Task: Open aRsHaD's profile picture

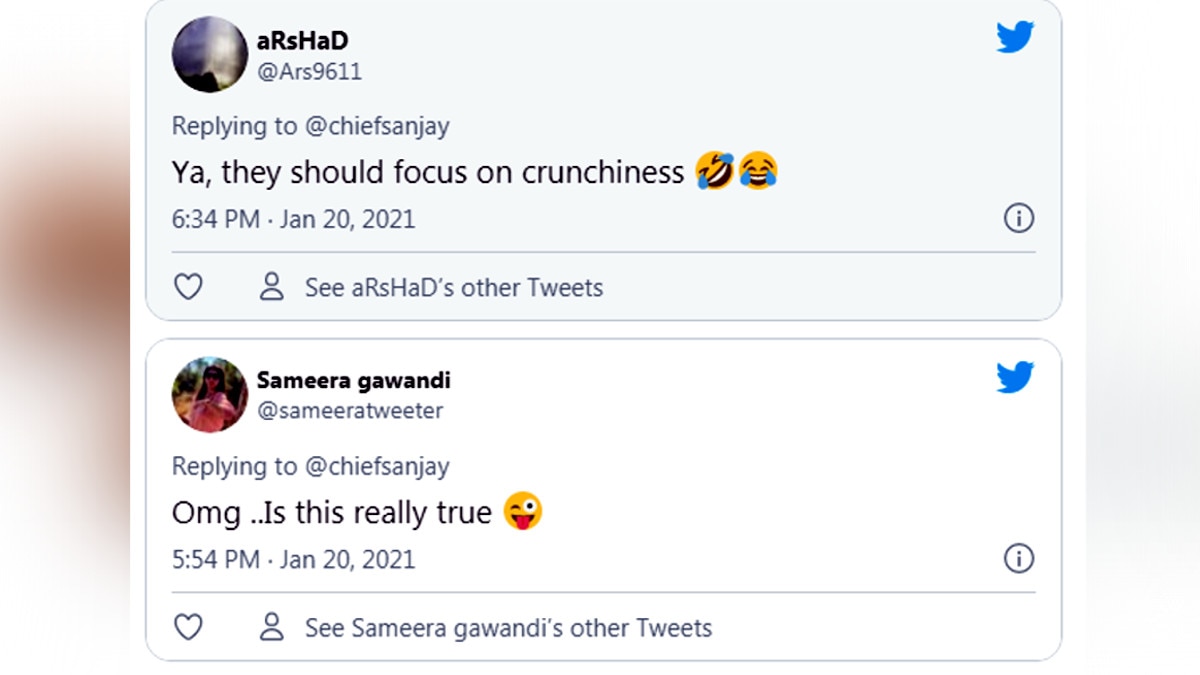Action: coord(210,55)
